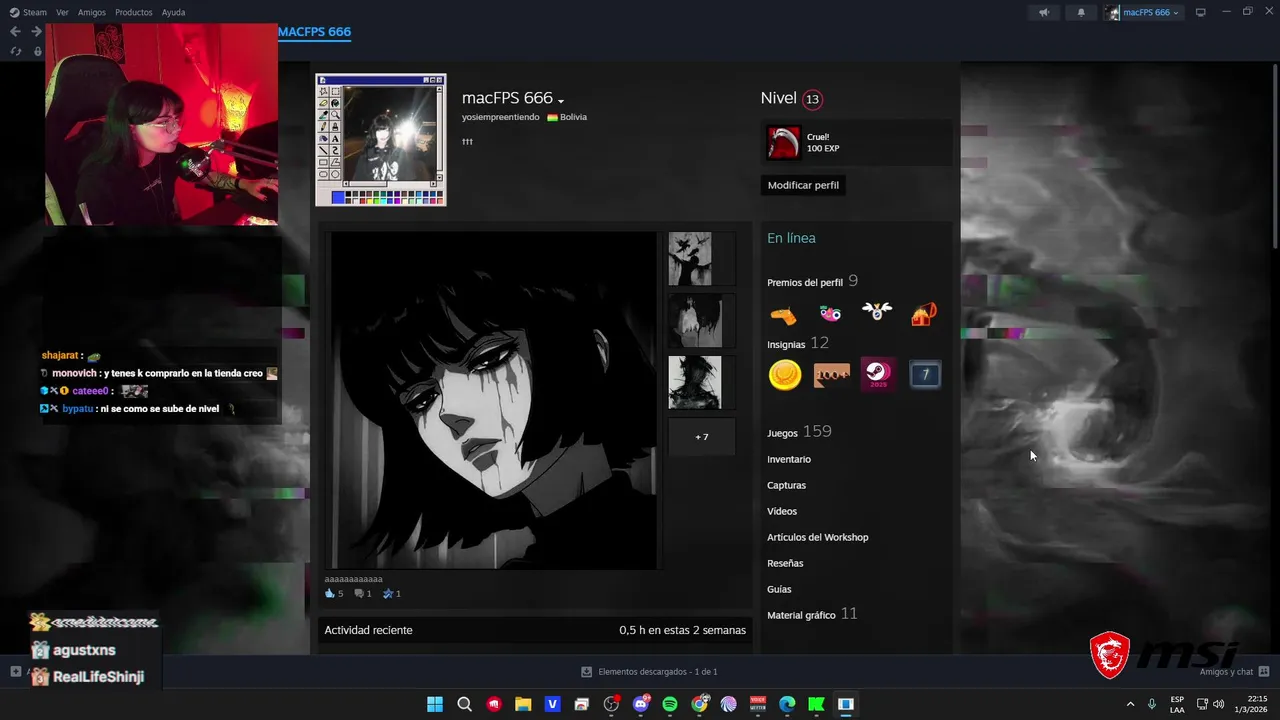Viewport: 1280px width, 720px height.
Task: Reload the page with the refresh icon
Action: (x=15, y=51)
